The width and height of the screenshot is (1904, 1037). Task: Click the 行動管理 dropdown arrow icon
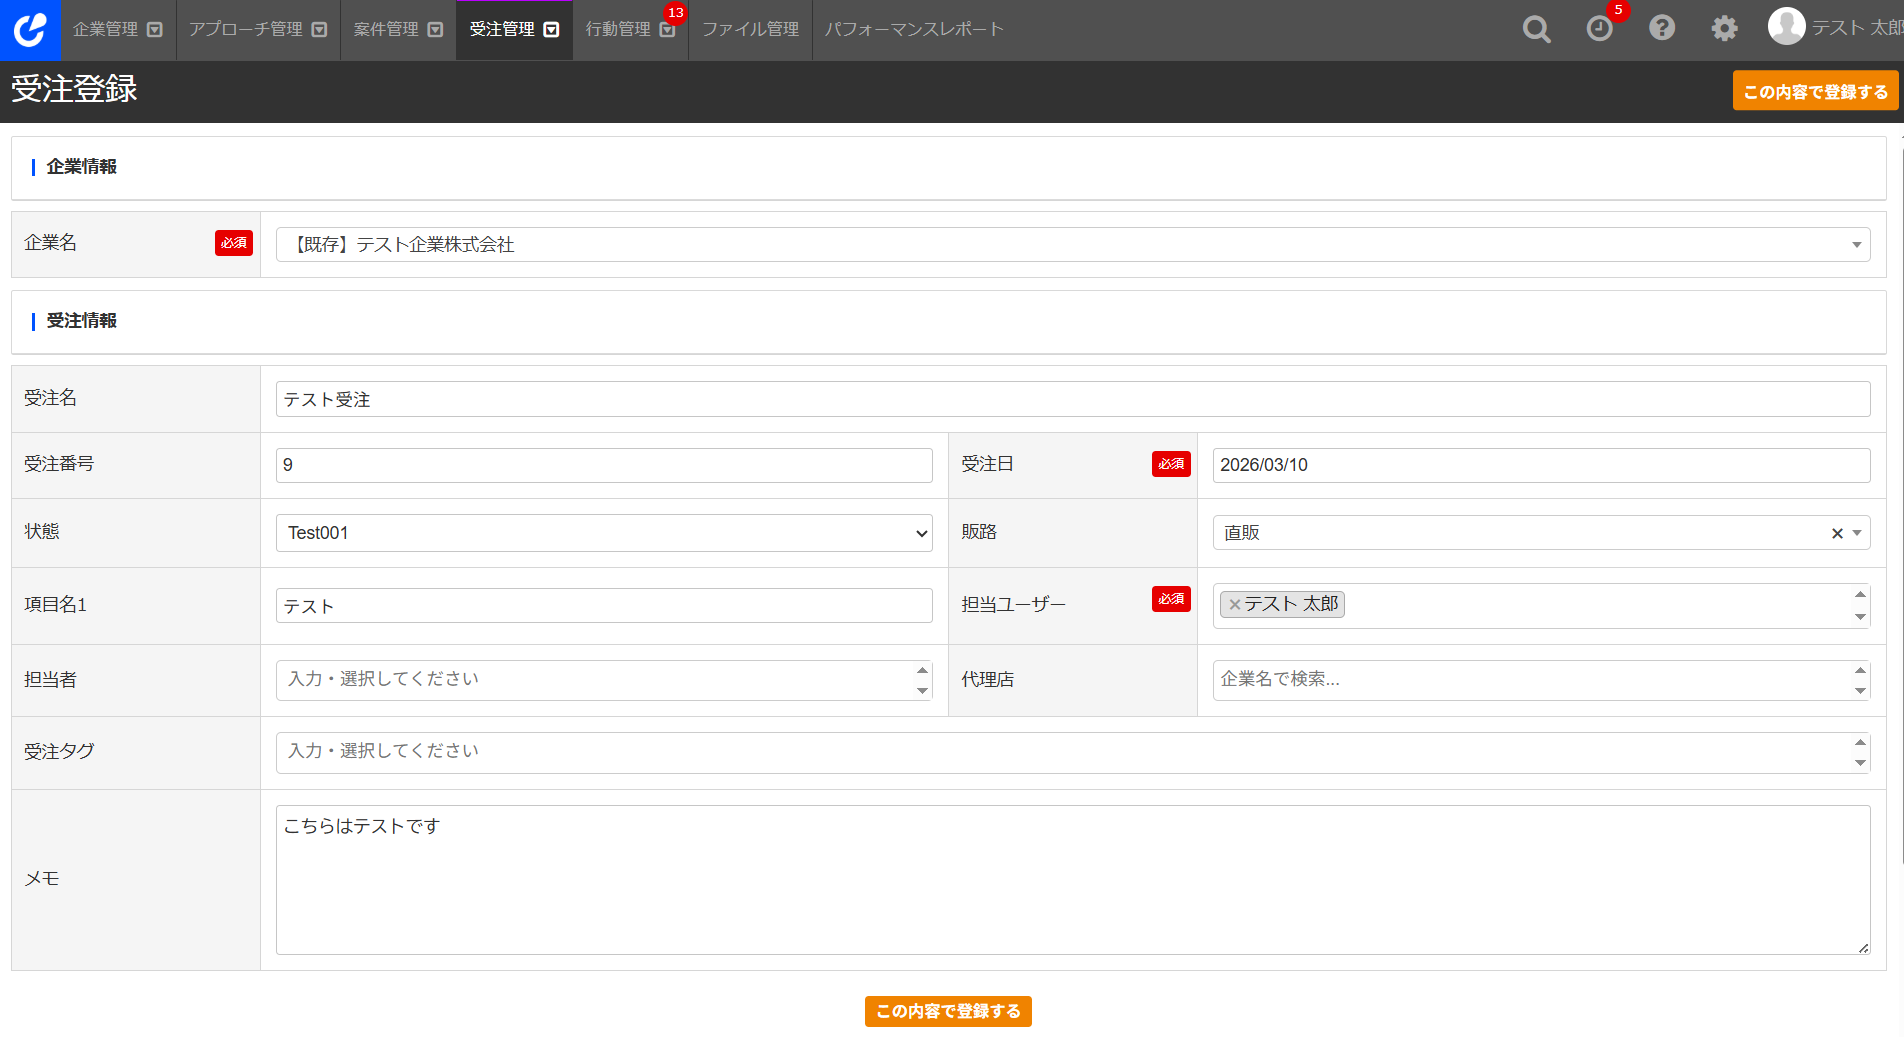[x=667, y=31]
